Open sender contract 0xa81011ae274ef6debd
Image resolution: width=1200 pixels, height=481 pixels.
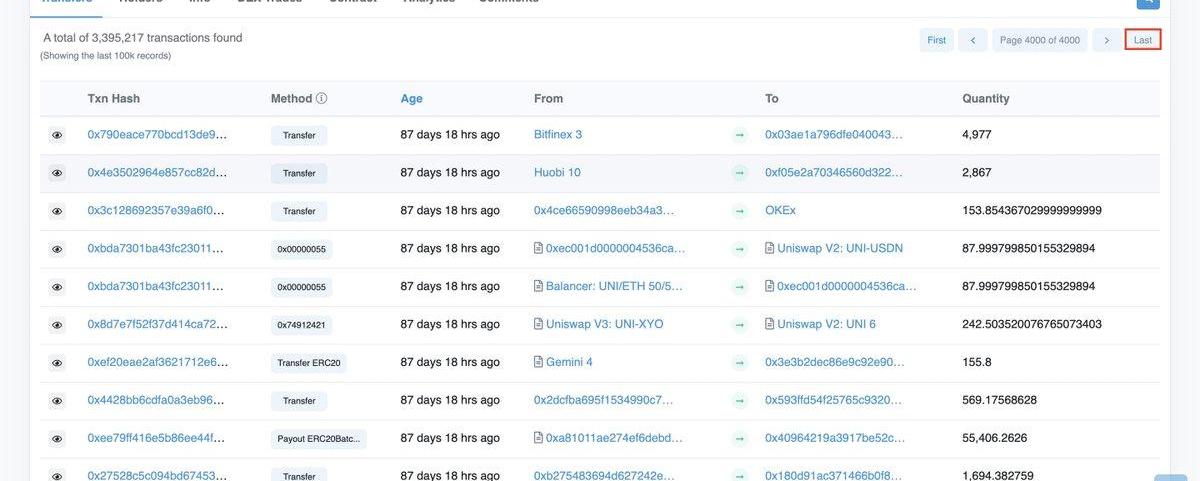615,438
